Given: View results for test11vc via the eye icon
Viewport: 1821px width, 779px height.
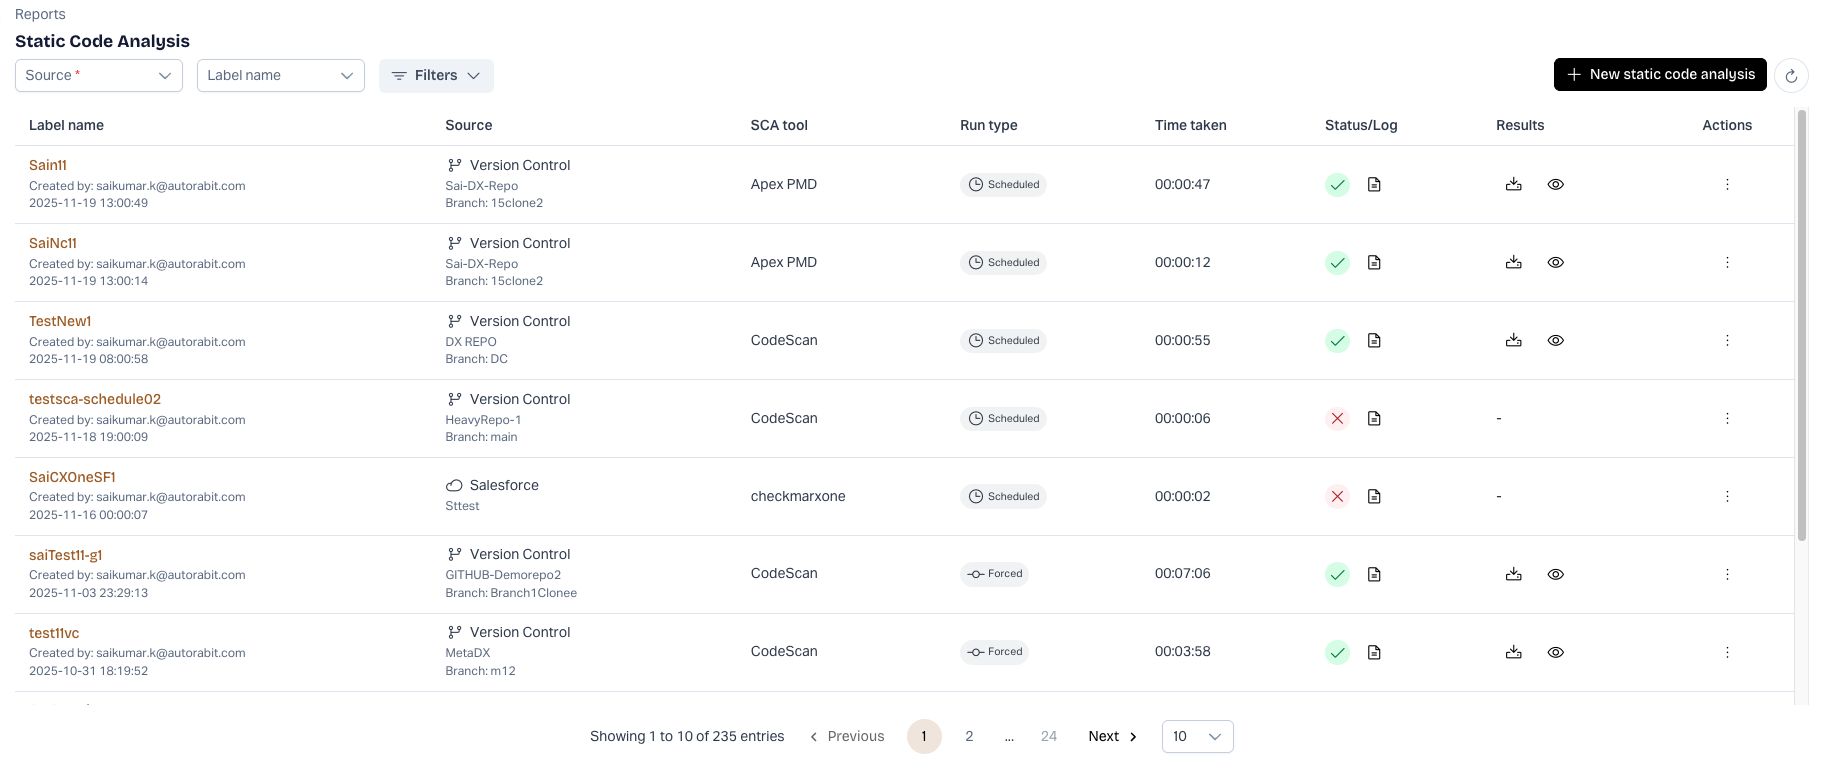Looking at the screenshot, I should (1555, 653).
